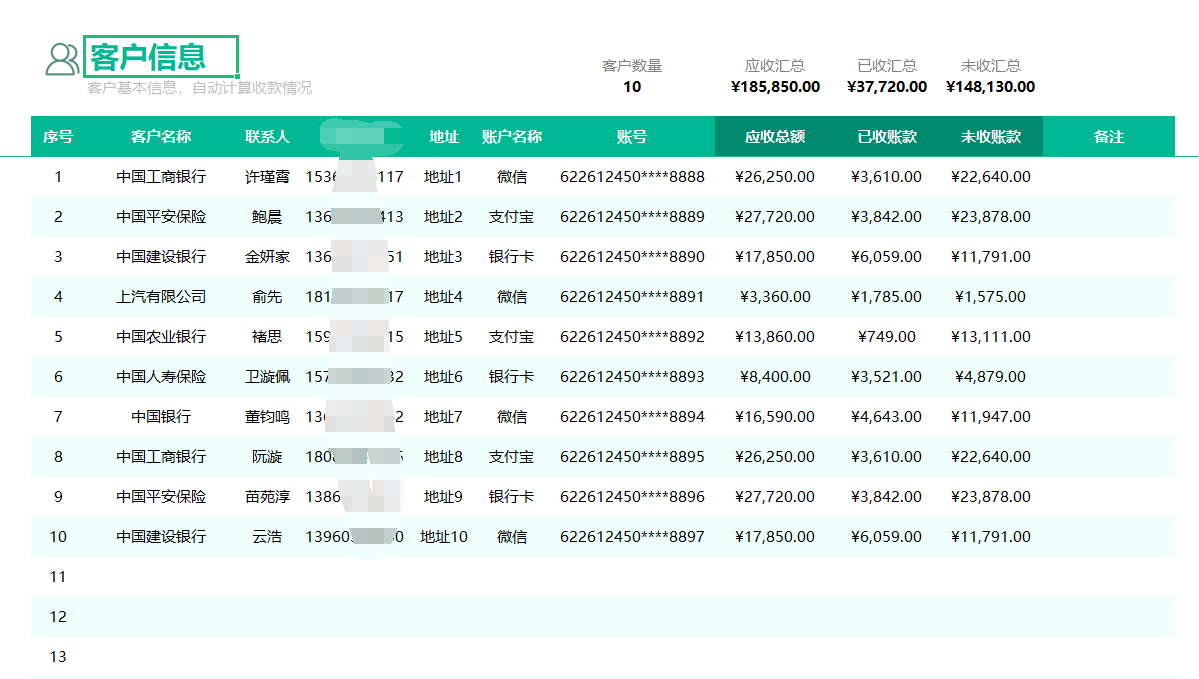1199x679 pixels.
Task: Select the 备注 column header
Action: coord(1109,137)
